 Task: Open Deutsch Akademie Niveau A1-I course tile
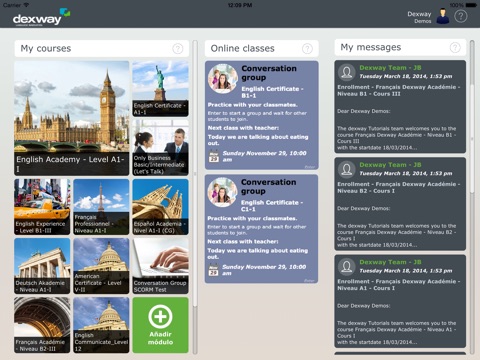point(42,266)
